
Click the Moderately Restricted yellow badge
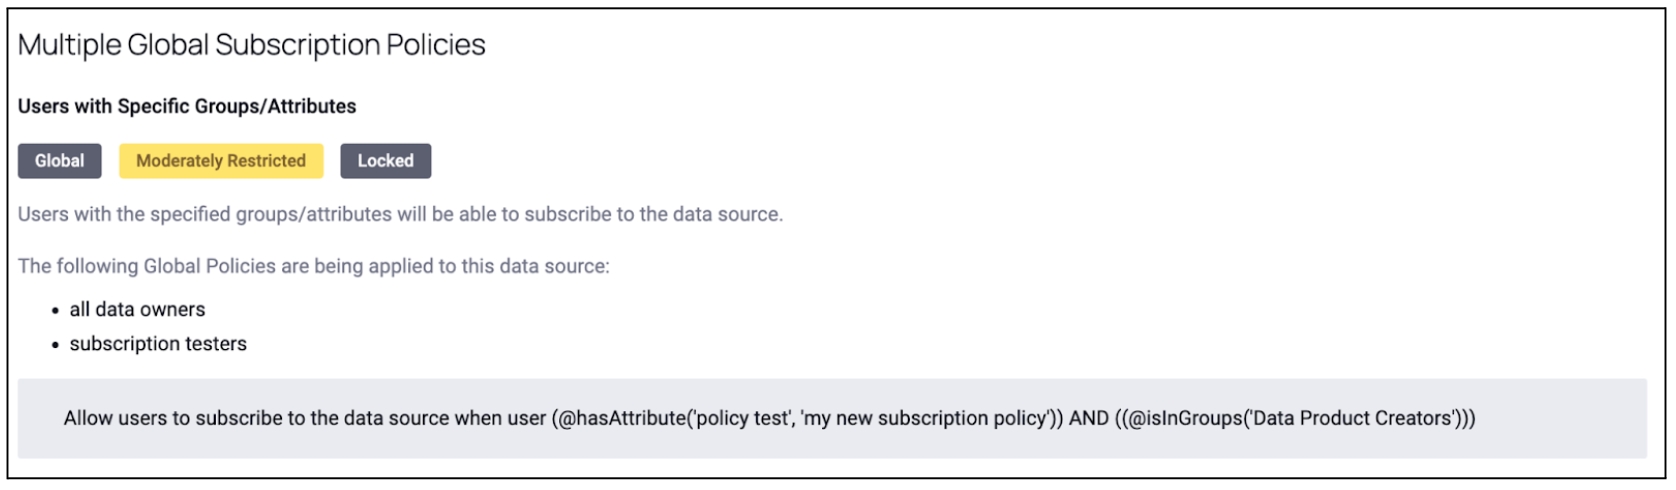[x=221, y=161]
